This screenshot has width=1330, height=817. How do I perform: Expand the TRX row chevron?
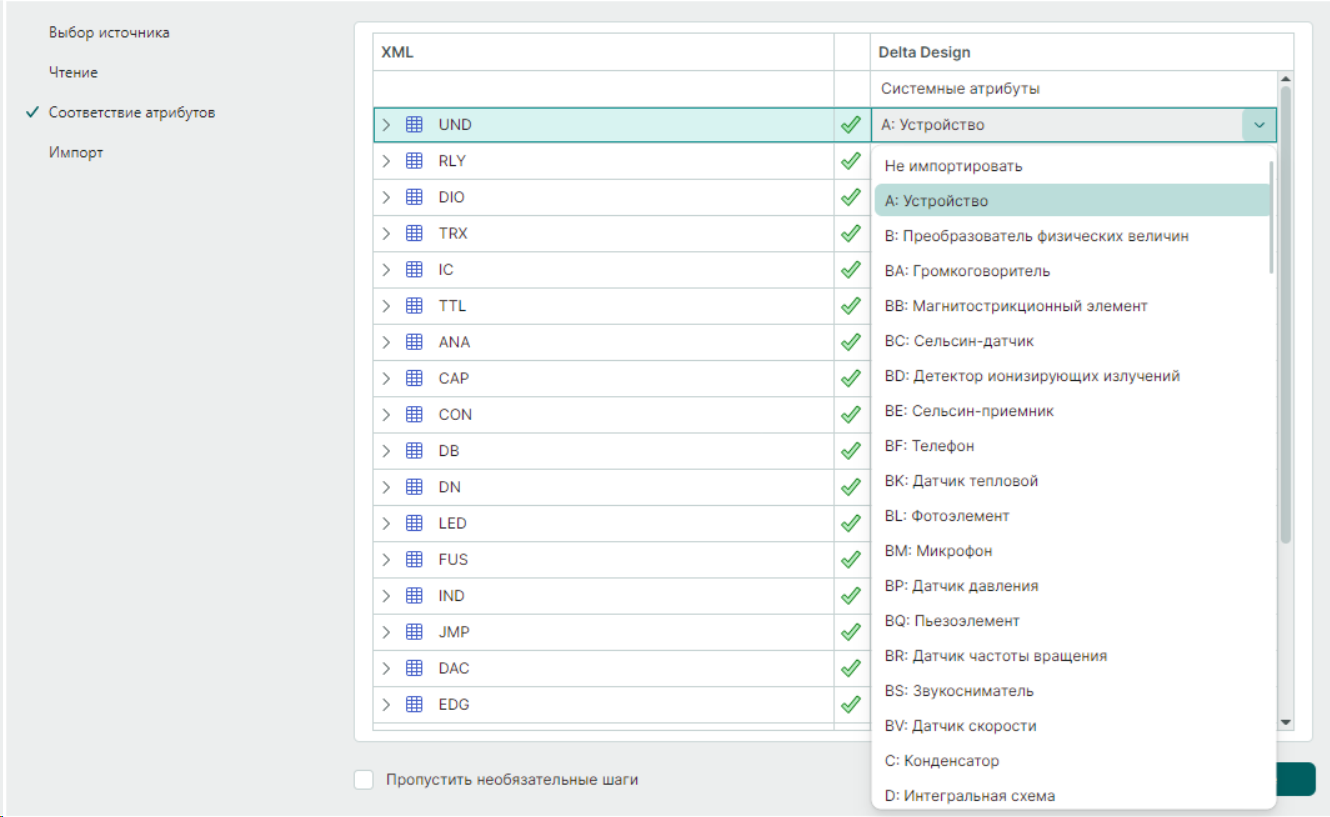[387, 234]
